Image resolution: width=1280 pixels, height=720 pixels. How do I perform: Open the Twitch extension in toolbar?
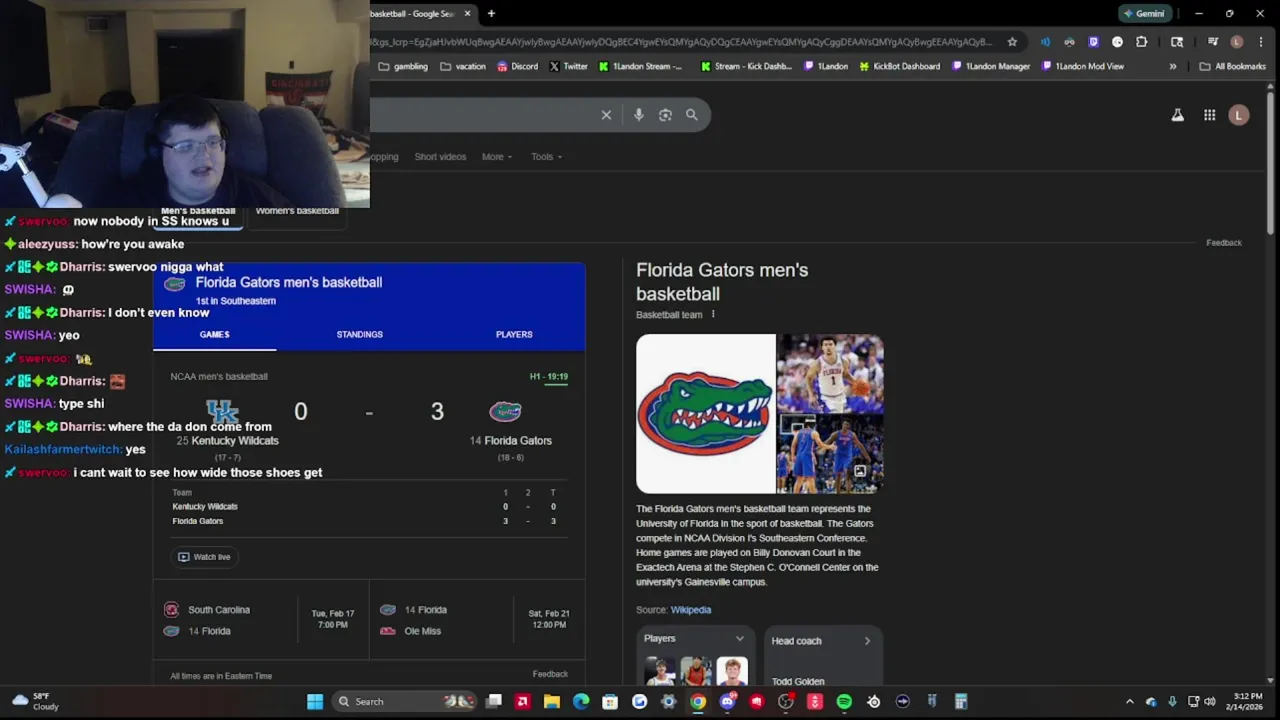tap(1093, 42)
